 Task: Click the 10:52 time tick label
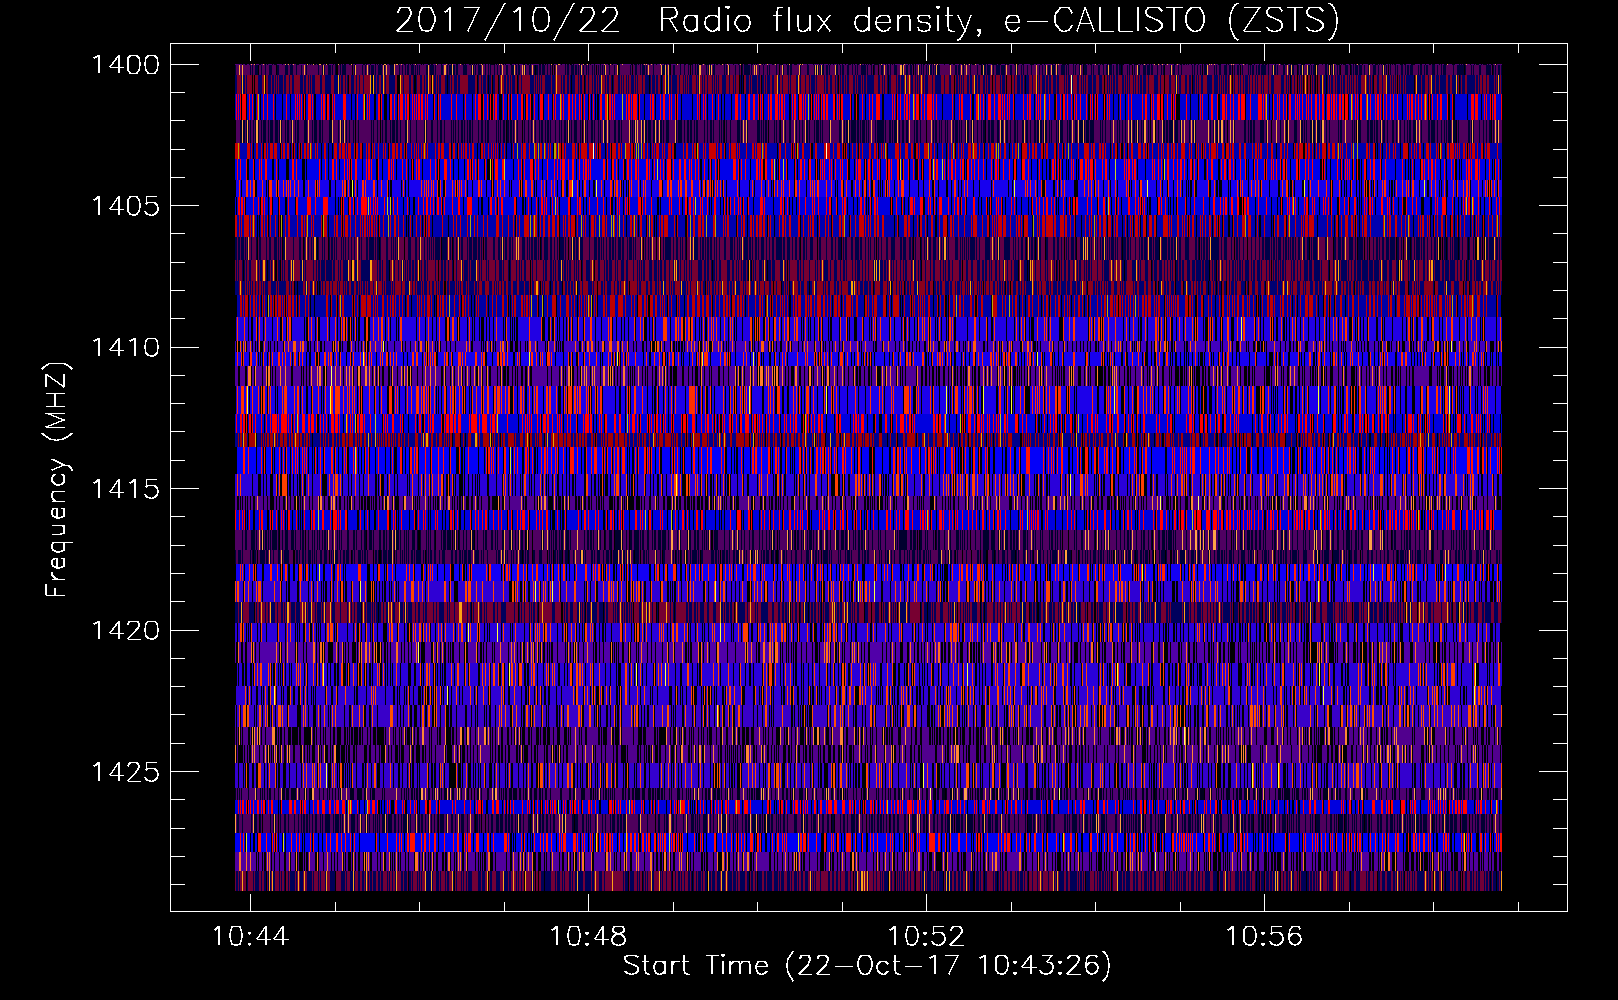point(926,936)
